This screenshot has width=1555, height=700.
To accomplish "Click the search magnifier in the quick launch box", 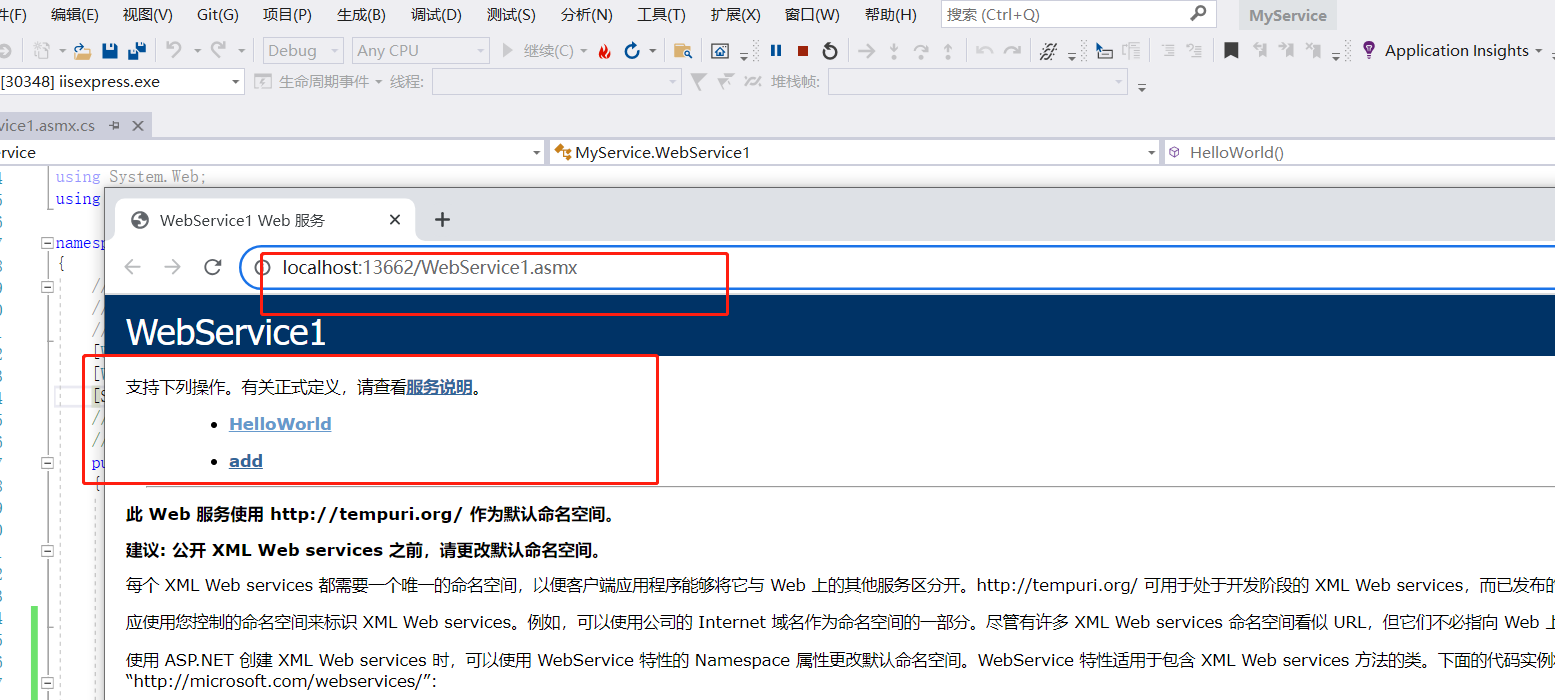I will 1198,14.
